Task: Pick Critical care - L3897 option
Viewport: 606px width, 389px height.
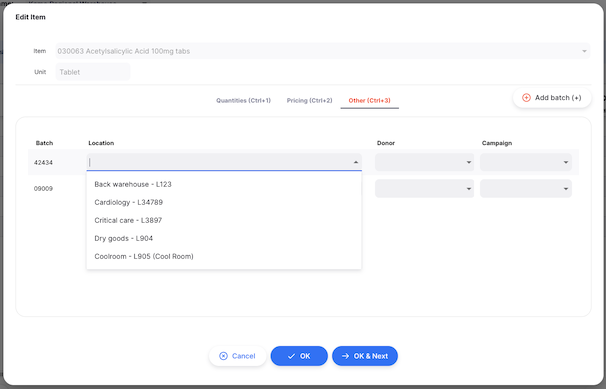Action: click(224, 220)
